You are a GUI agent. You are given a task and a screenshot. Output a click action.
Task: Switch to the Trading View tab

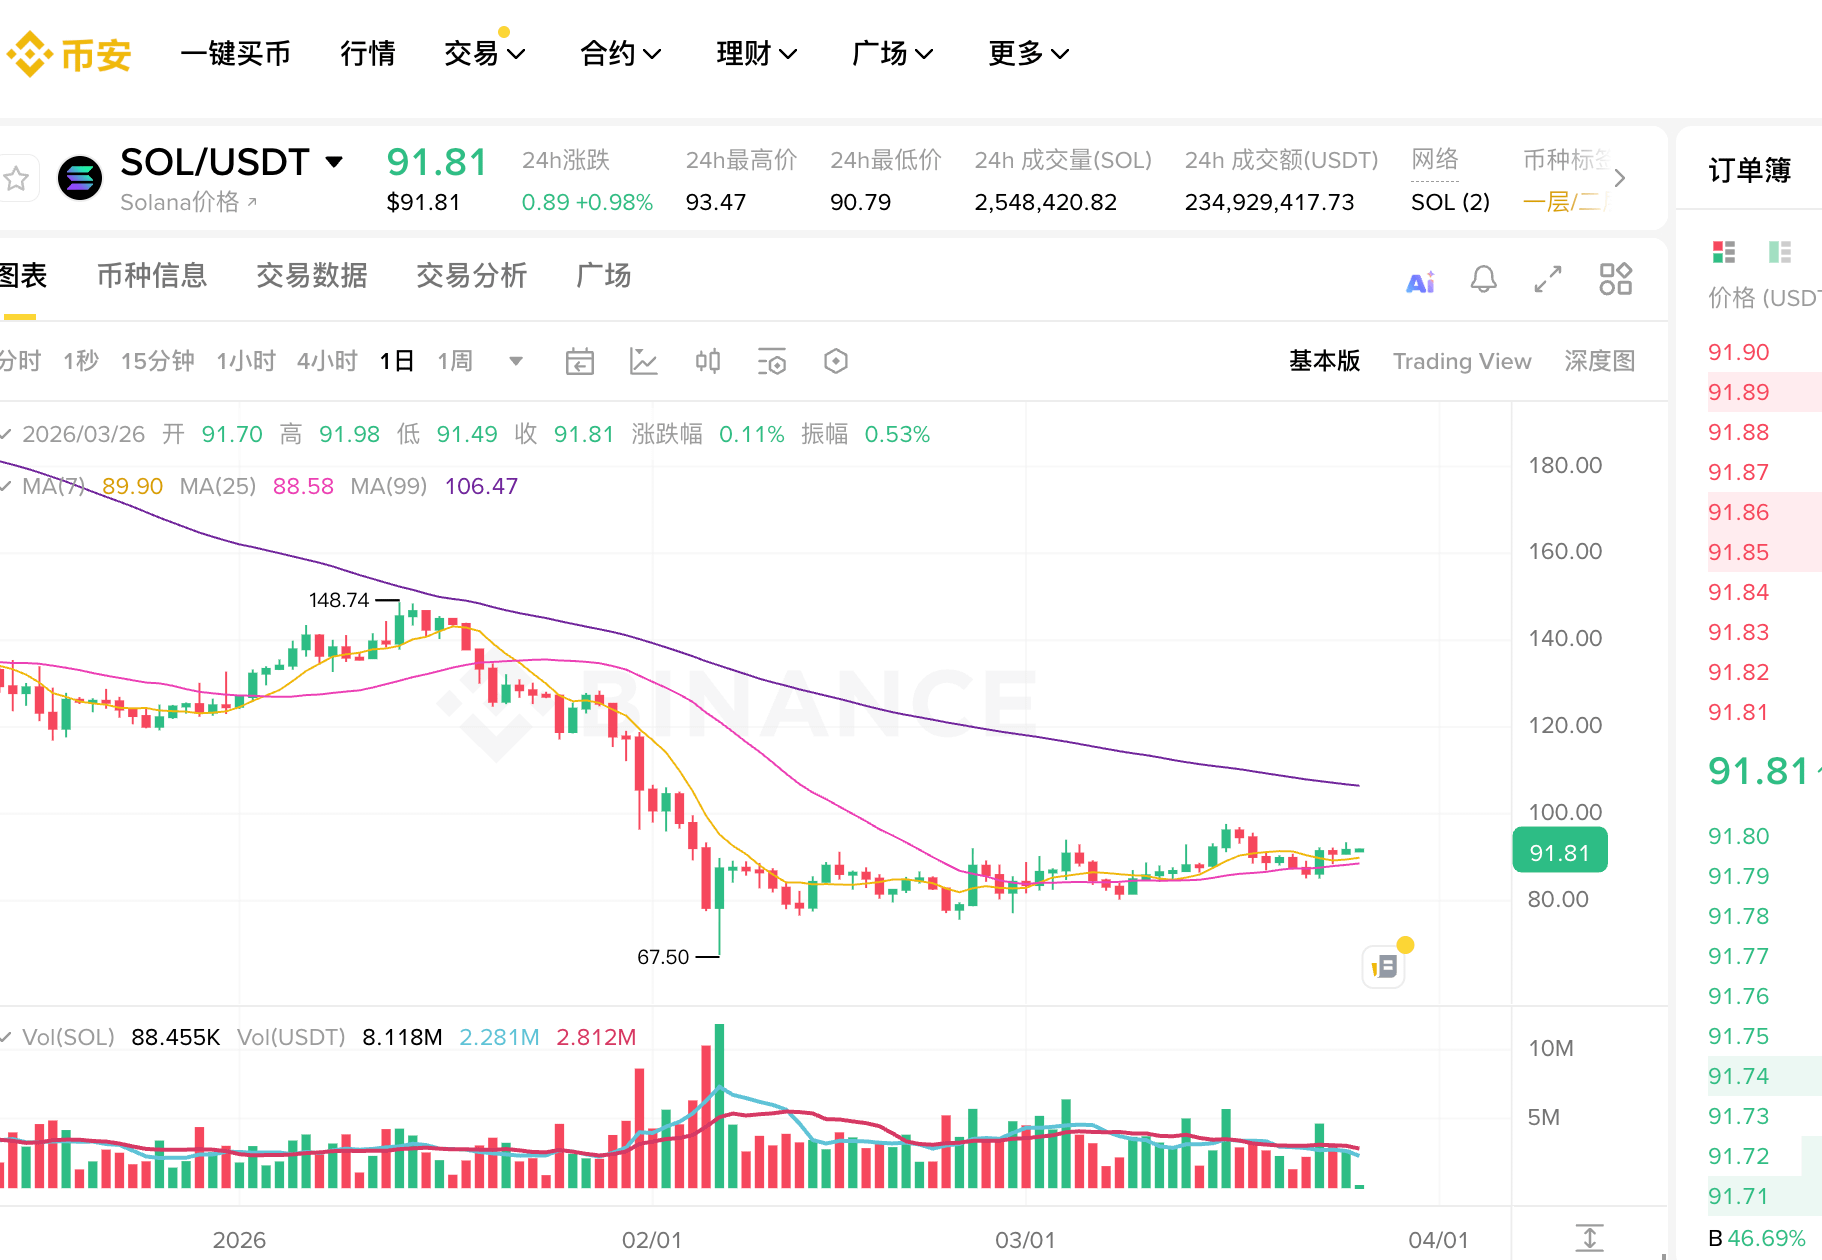tap(1462, 361)
